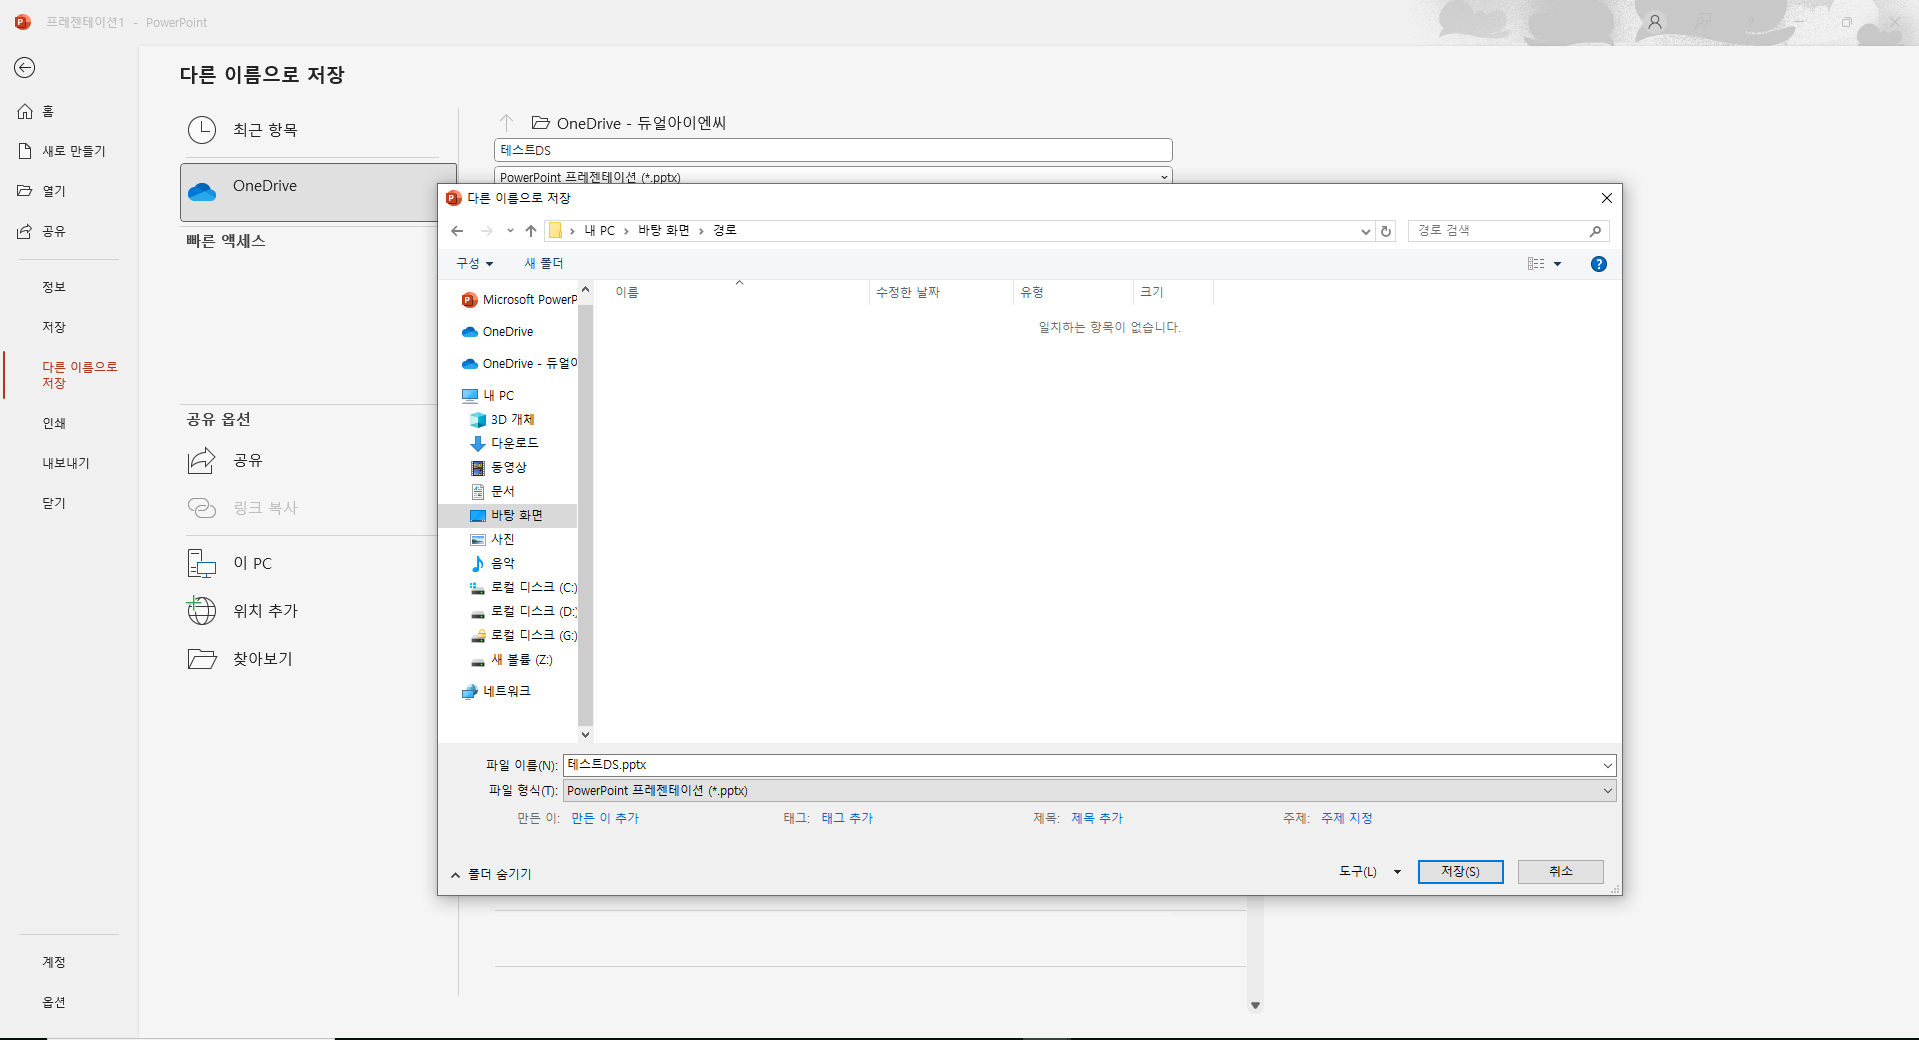Select 내보내기 in the left menu

point(66,463)
